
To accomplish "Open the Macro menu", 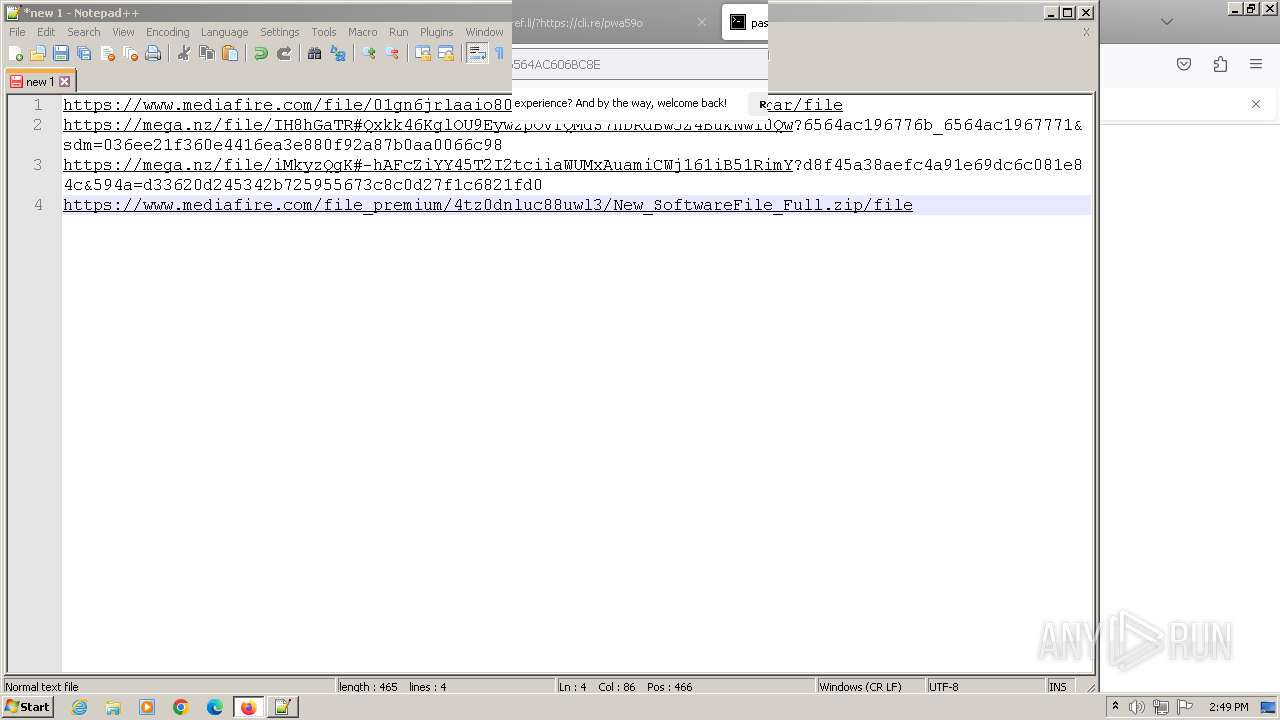I will point(362,32).
